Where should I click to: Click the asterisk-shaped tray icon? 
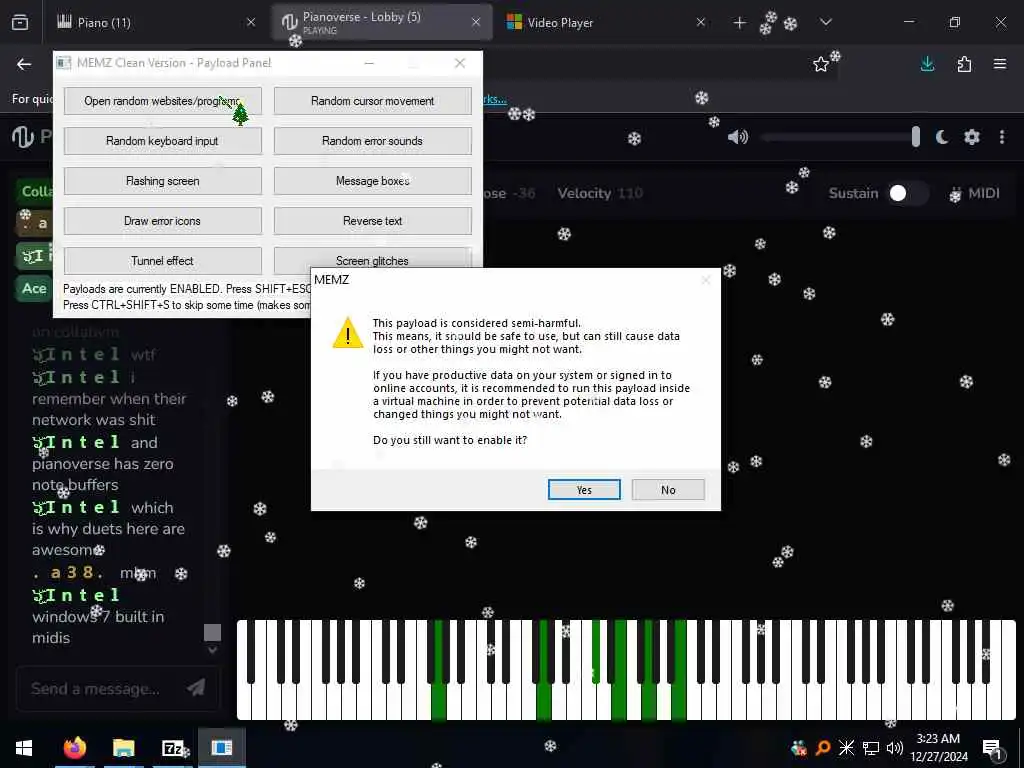(x=846, y=748)
